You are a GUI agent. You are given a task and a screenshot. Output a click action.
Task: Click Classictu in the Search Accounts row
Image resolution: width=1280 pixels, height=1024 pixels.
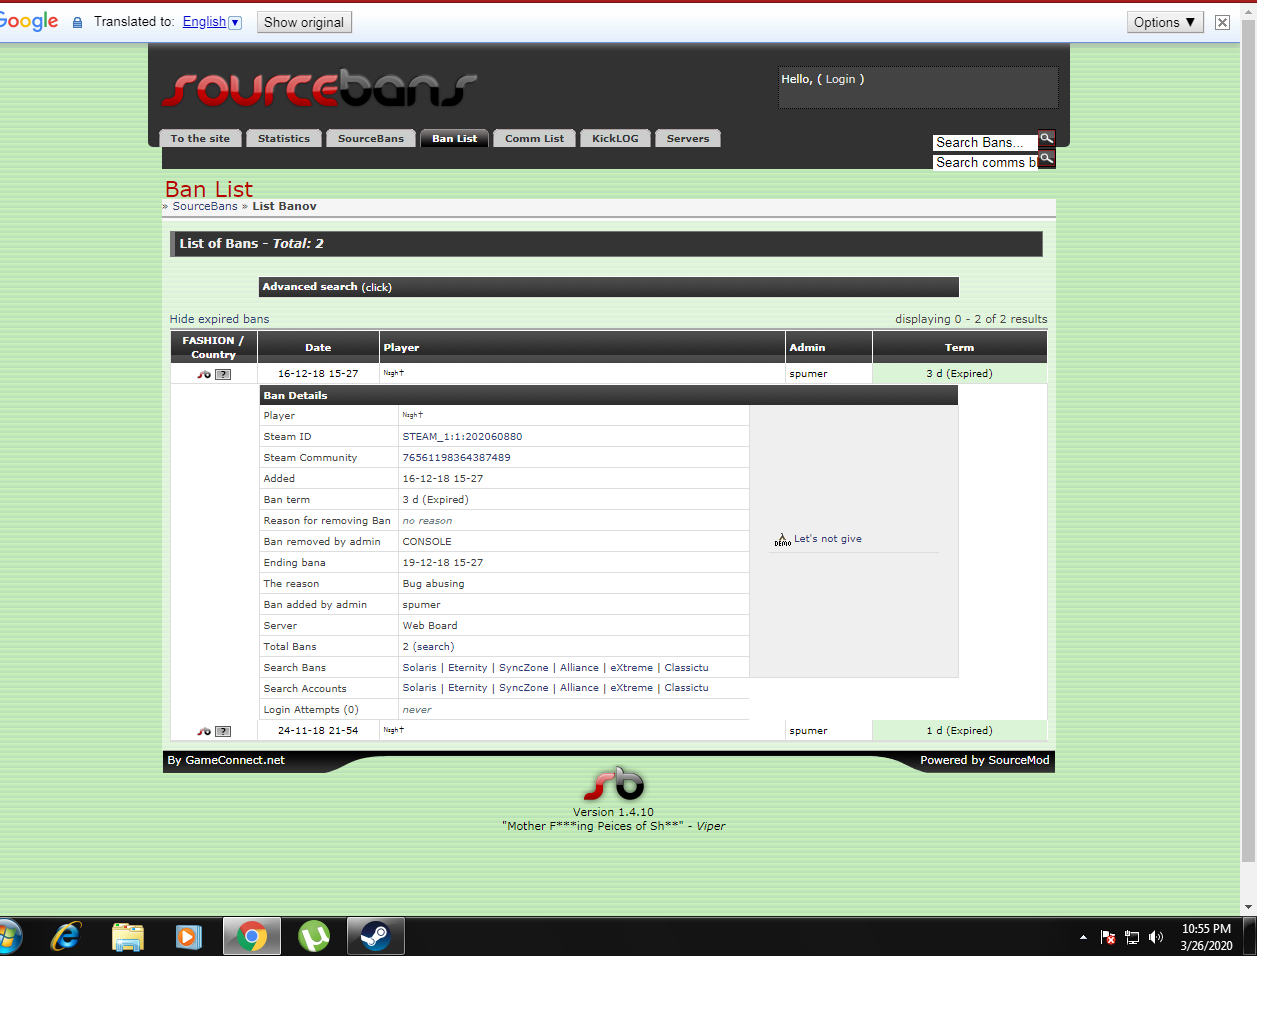686,688
